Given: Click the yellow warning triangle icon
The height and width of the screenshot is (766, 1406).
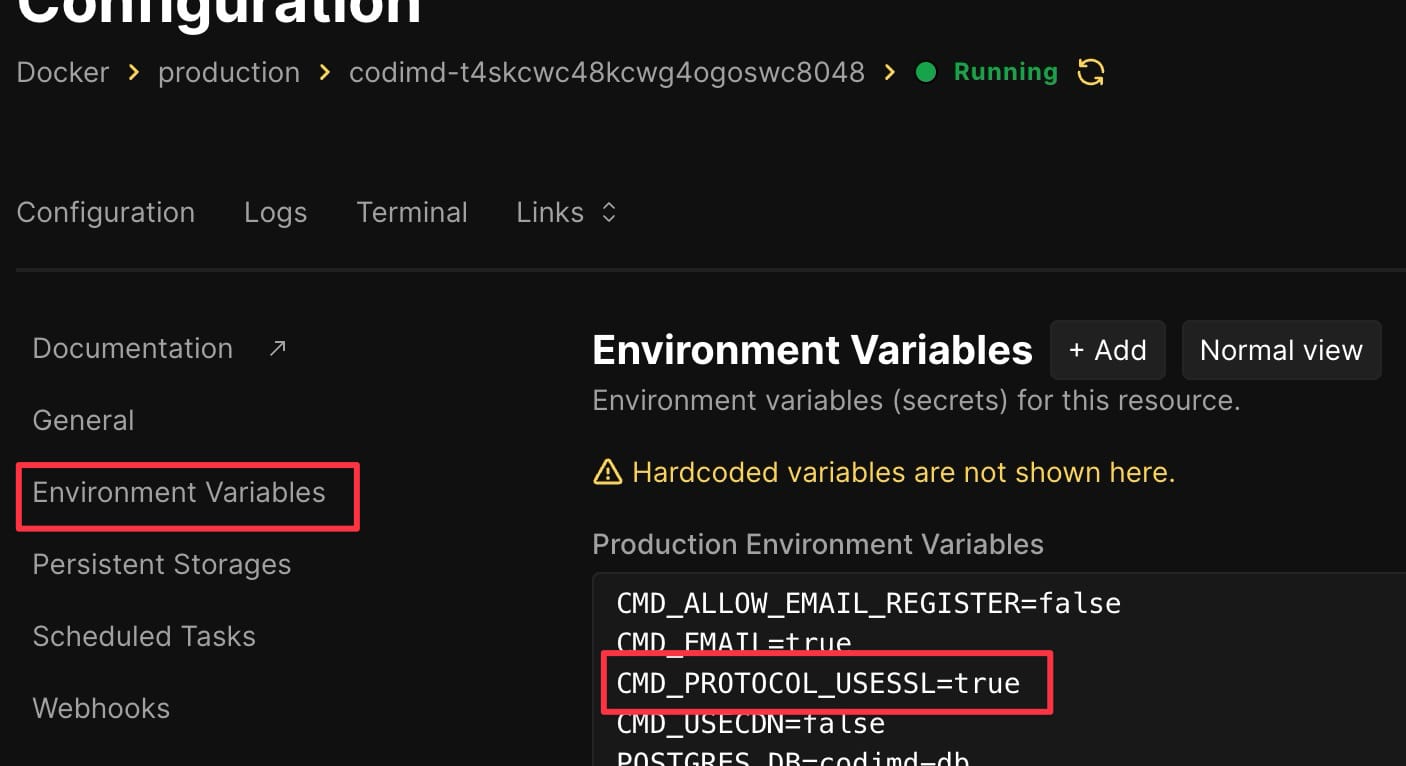Looking at the screenshot, I should tap(607, 472).
